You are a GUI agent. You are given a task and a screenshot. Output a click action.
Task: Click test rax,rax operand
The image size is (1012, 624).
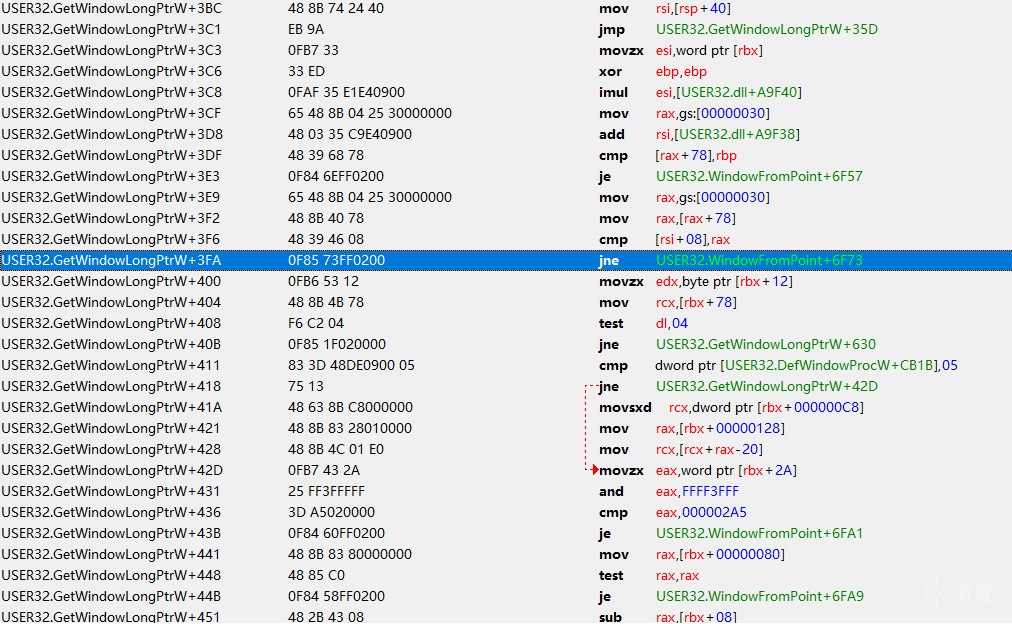click(677, 575)
